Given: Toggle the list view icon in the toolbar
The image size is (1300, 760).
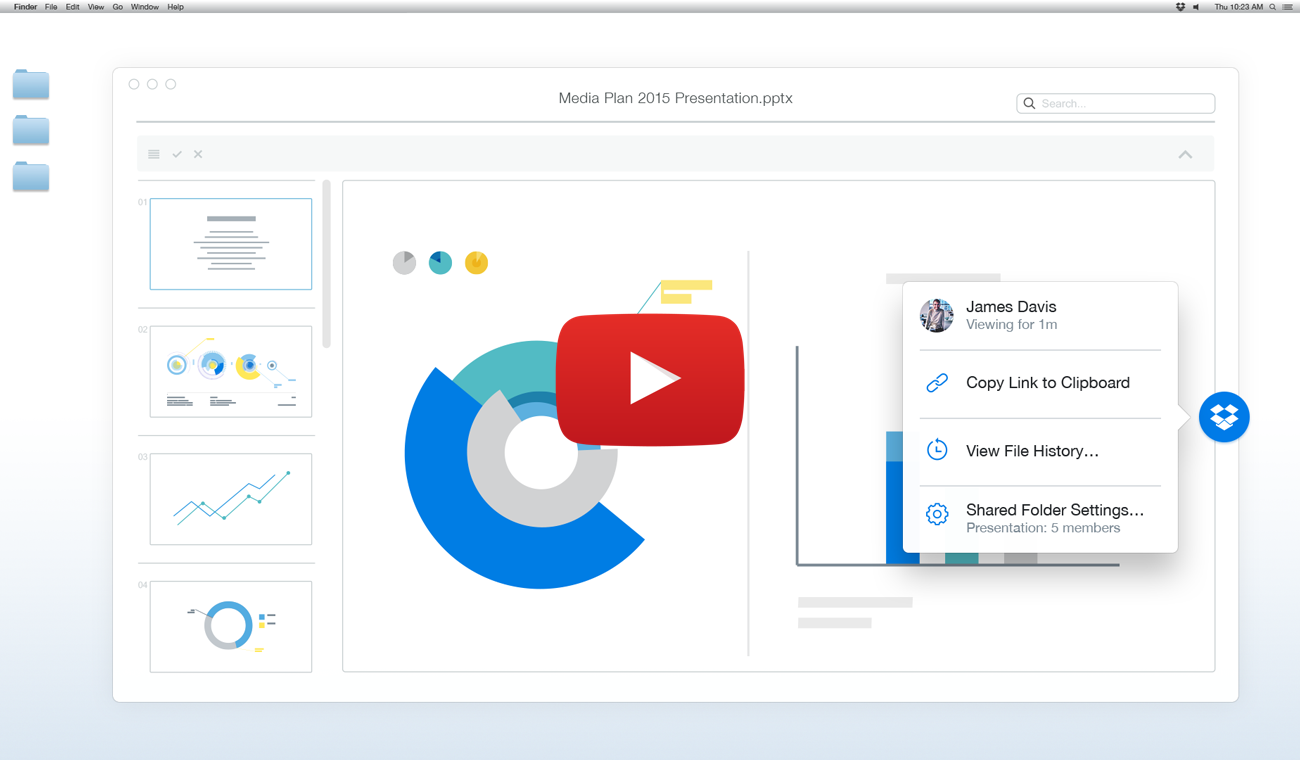Looking at the screenshot, I should 153,154.
